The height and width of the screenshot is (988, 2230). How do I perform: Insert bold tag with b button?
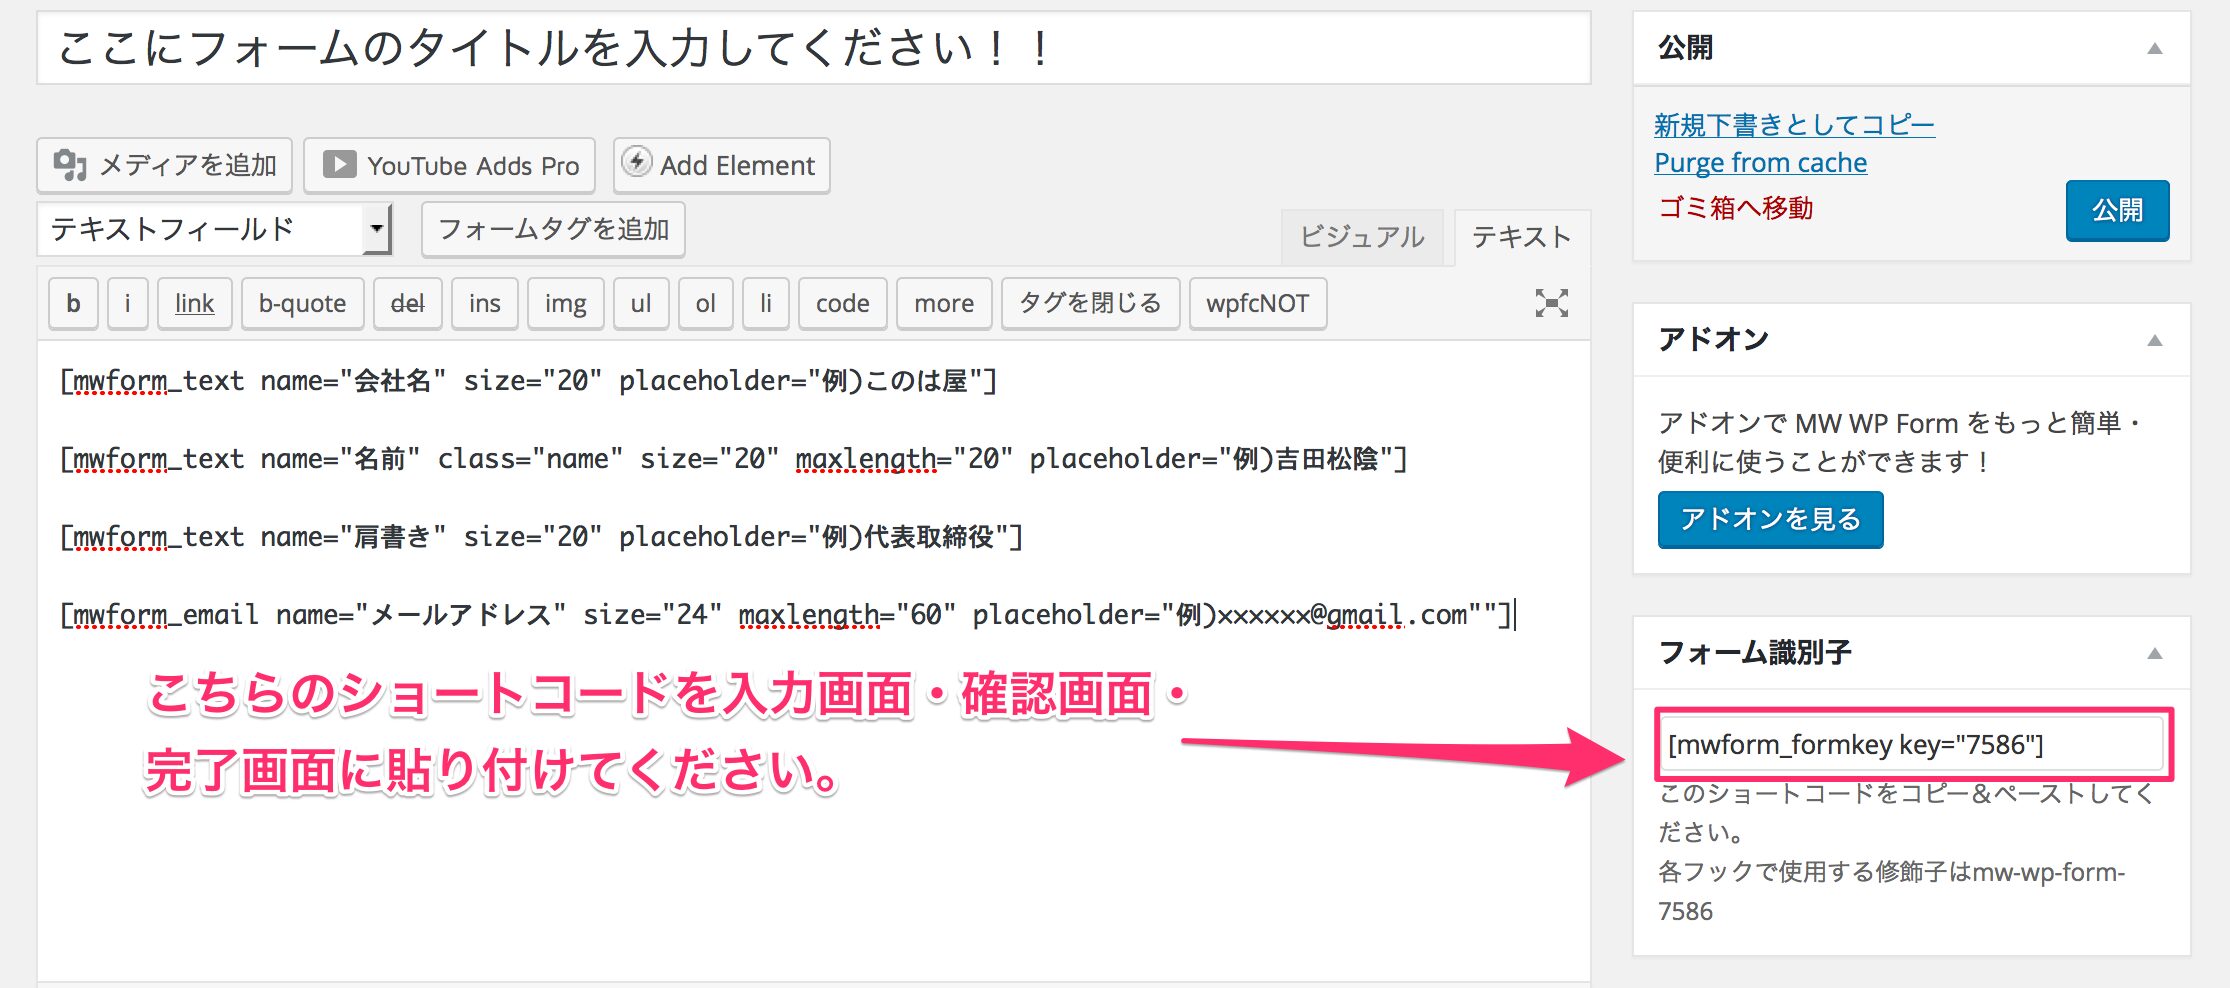[x=73, y=303]
